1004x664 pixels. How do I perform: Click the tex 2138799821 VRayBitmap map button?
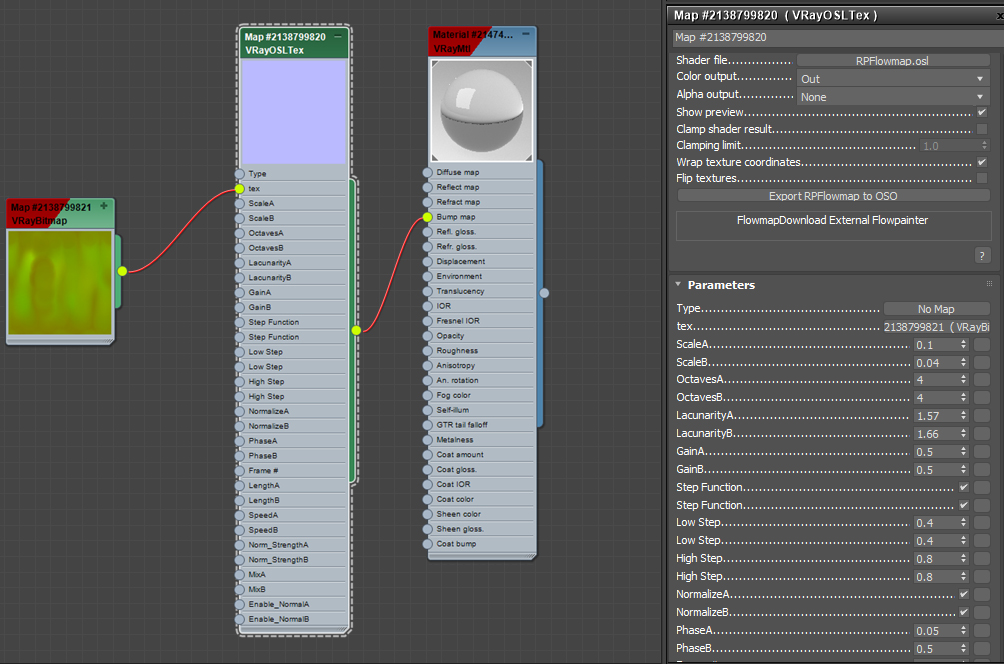click(x=936, y=327)
